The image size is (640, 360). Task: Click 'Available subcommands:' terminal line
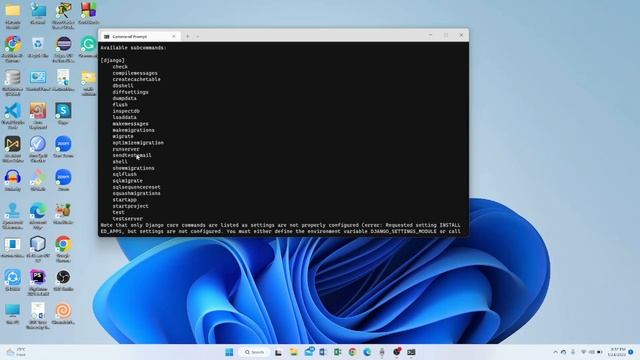click(x=133, y=48)
